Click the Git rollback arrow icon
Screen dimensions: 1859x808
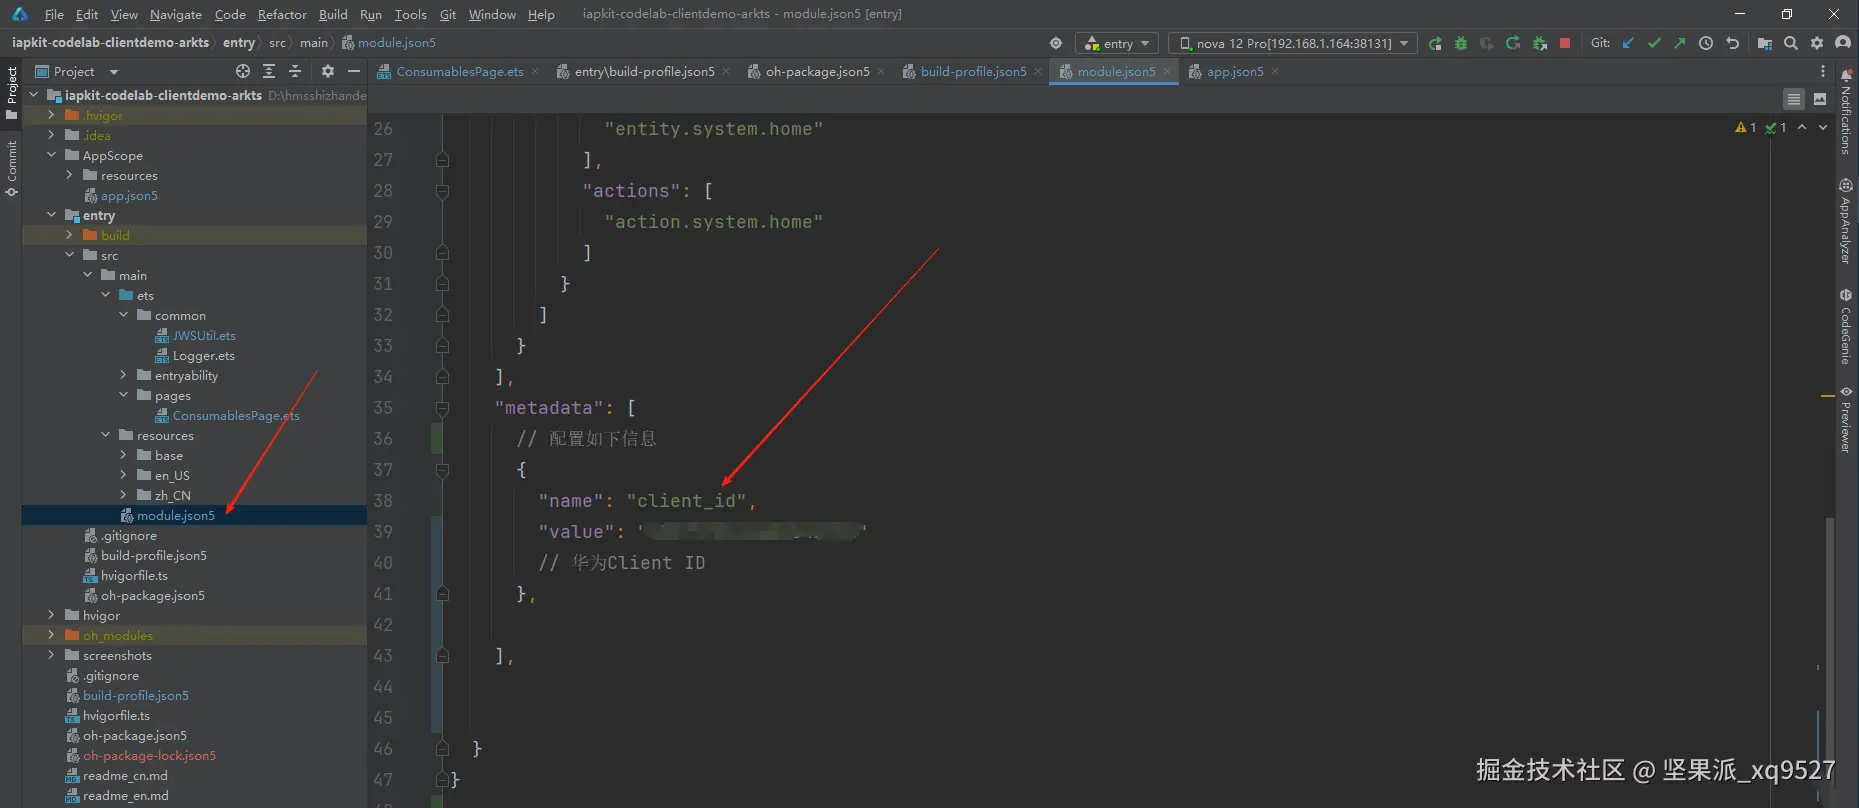point(1732,43)
